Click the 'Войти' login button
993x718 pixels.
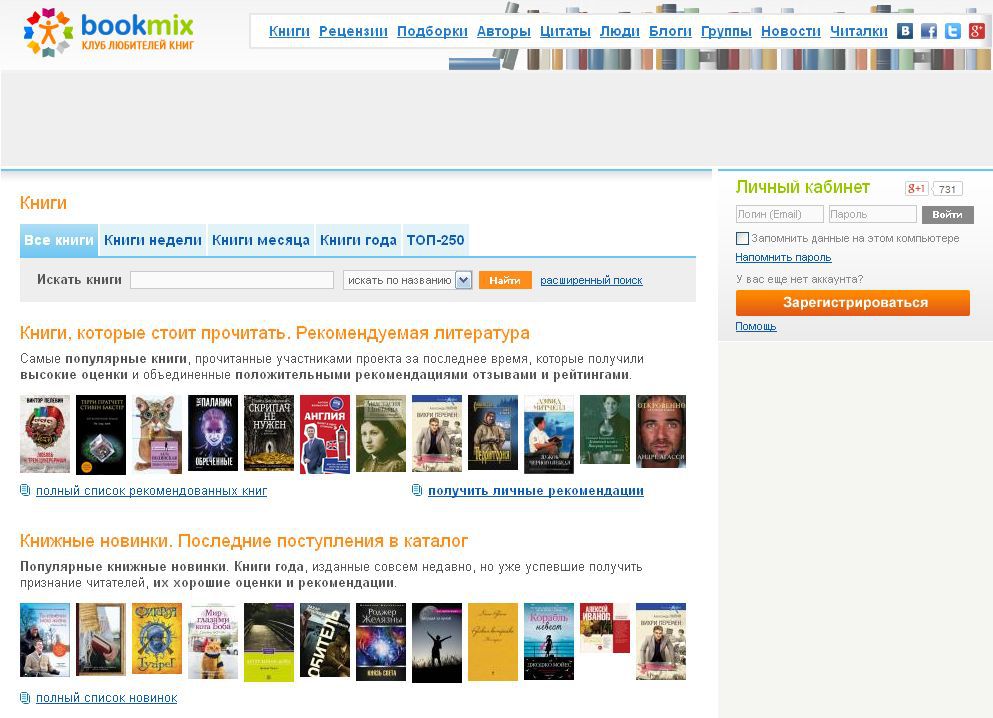pos(947,214)
